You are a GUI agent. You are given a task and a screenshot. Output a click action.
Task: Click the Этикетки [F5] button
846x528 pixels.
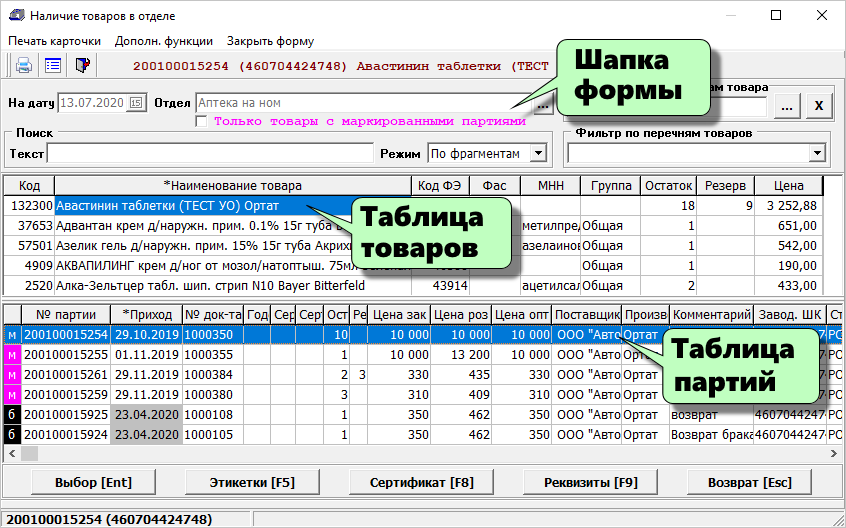pyautogui.click(x=252, y=482)
